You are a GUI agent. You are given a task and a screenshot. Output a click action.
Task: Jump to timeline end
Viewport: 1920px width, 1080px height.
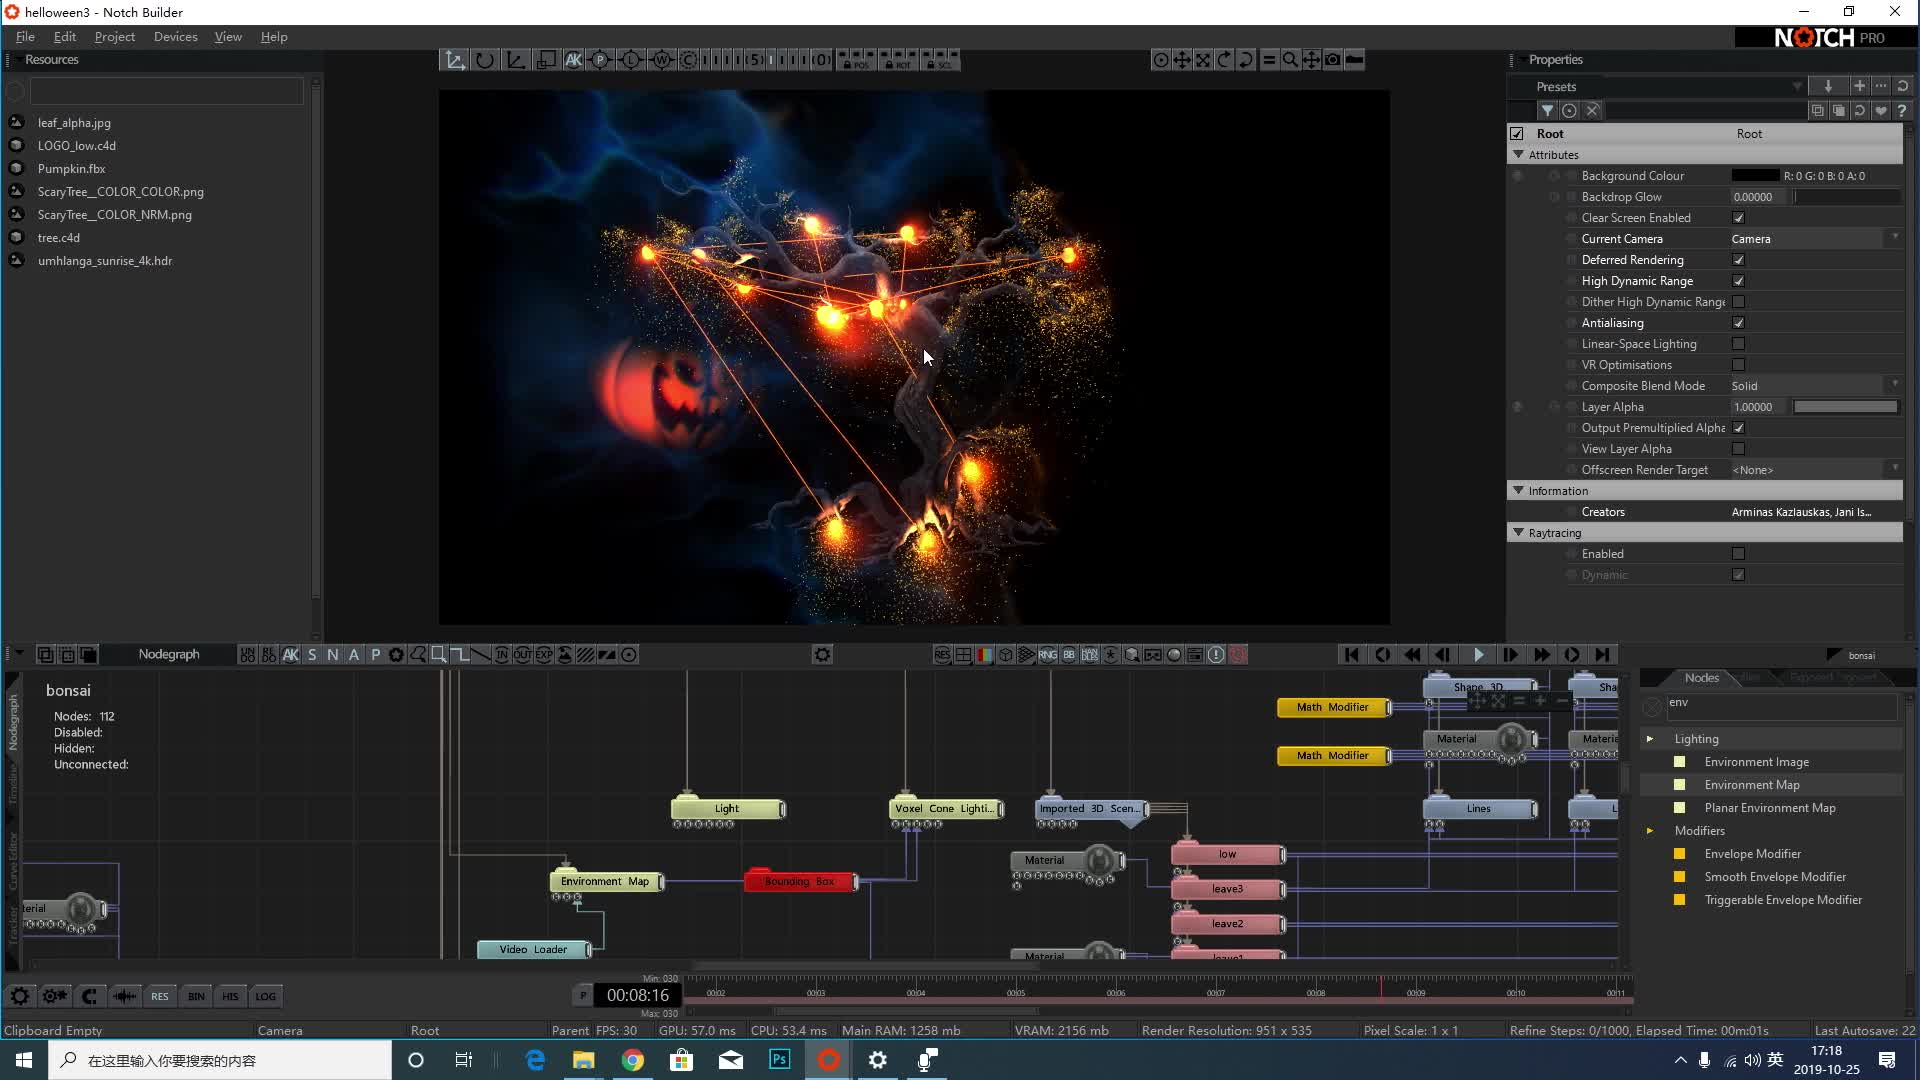1603,655
